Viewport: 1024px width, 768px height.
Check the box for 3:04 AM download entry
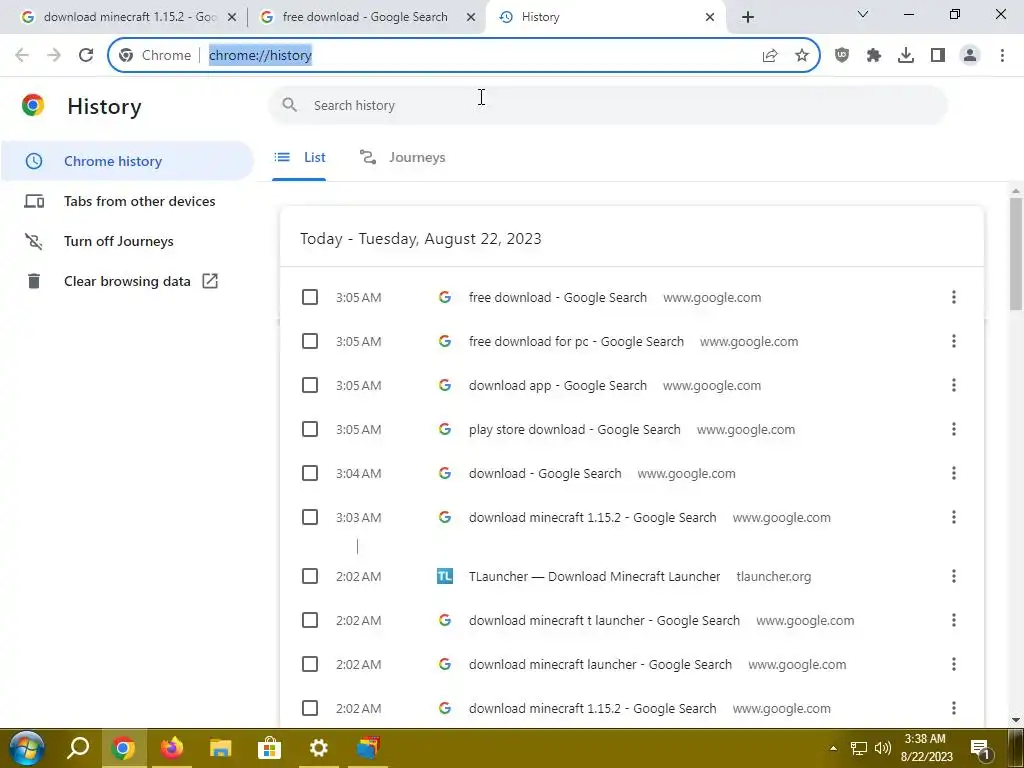[x=310, y=473]
